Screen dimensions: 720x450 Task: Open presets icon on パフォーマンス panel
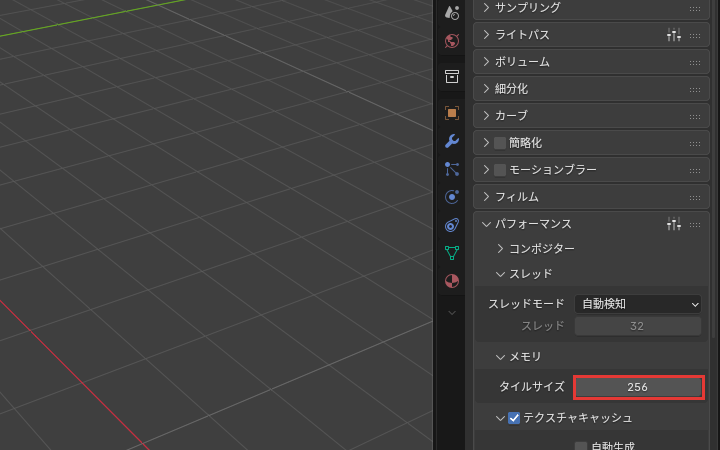[x=674, y=224]
